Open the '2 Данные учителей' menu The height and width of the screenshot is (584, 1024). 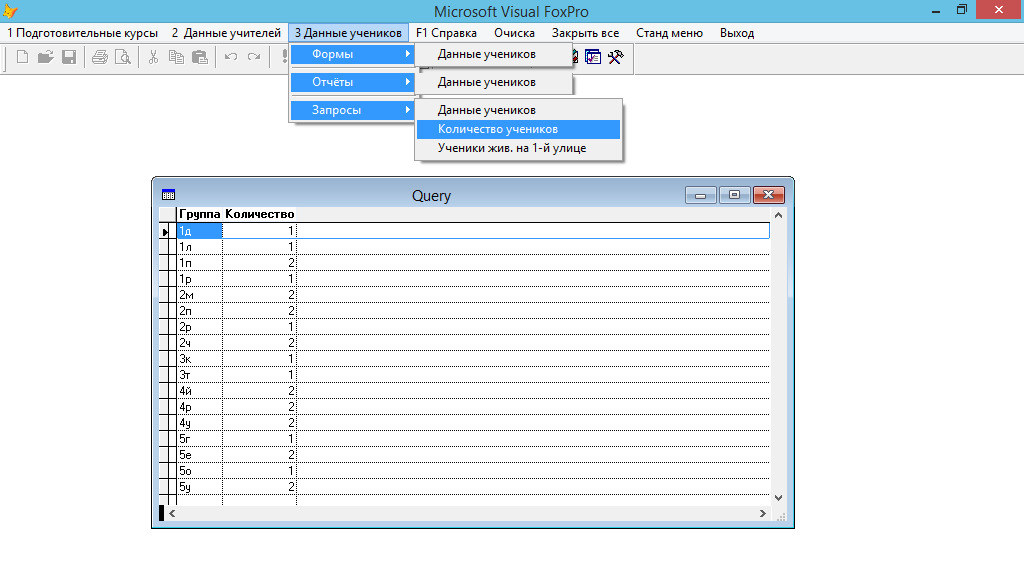(226, 33)
